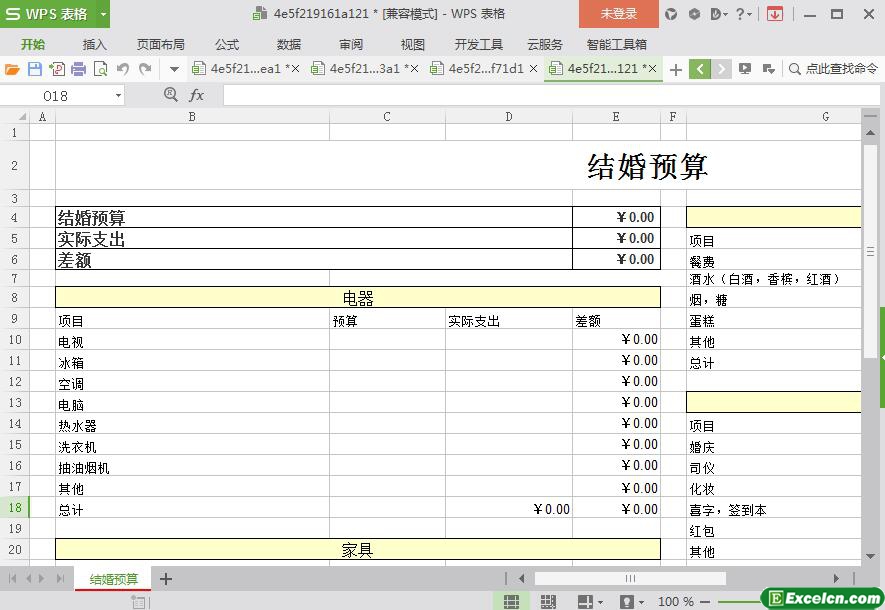Click zoom out minus on zoom slider
Screen dimensions: 885x610
click(706, 601)
